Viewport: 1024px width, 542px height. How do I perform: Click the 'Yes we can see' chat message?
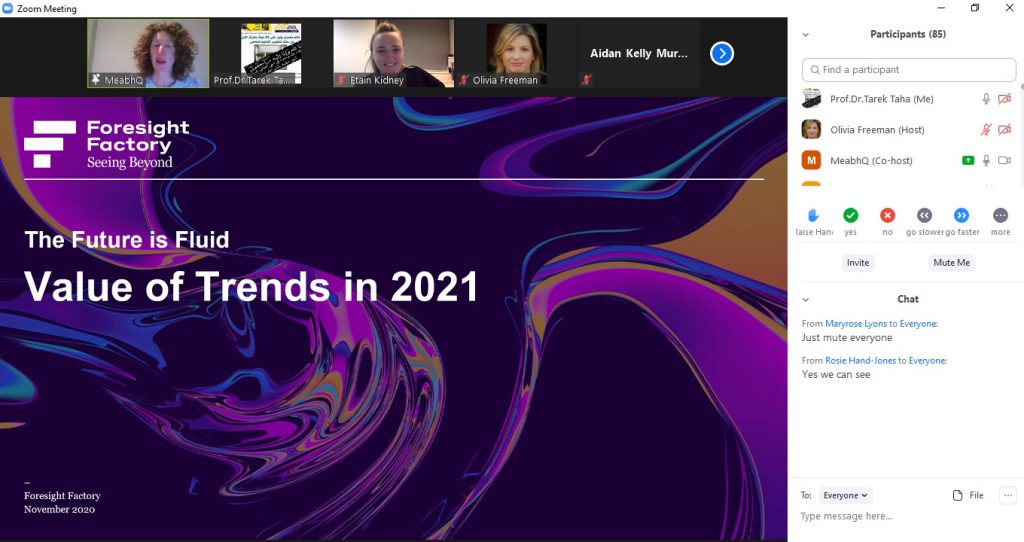[835, 375]
